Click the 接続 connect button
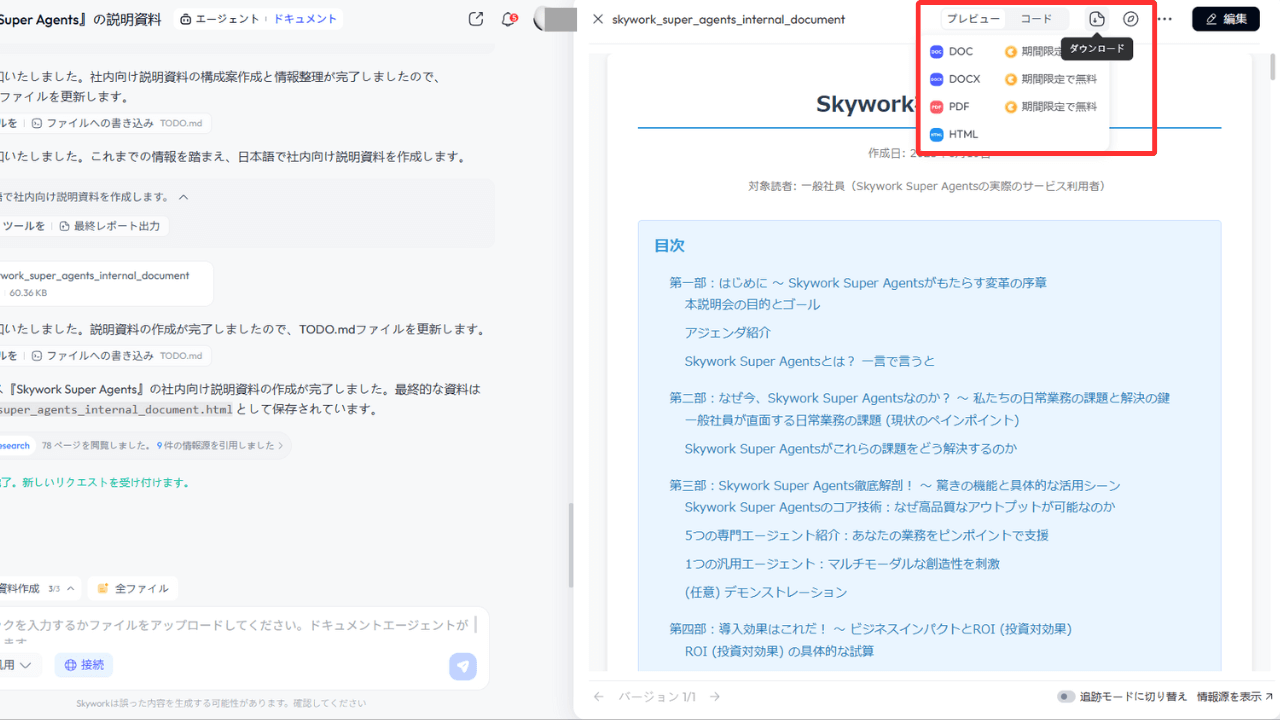The height and width of the screenshot is (720, 1280). pyautogui.click(x=84, y=664)
